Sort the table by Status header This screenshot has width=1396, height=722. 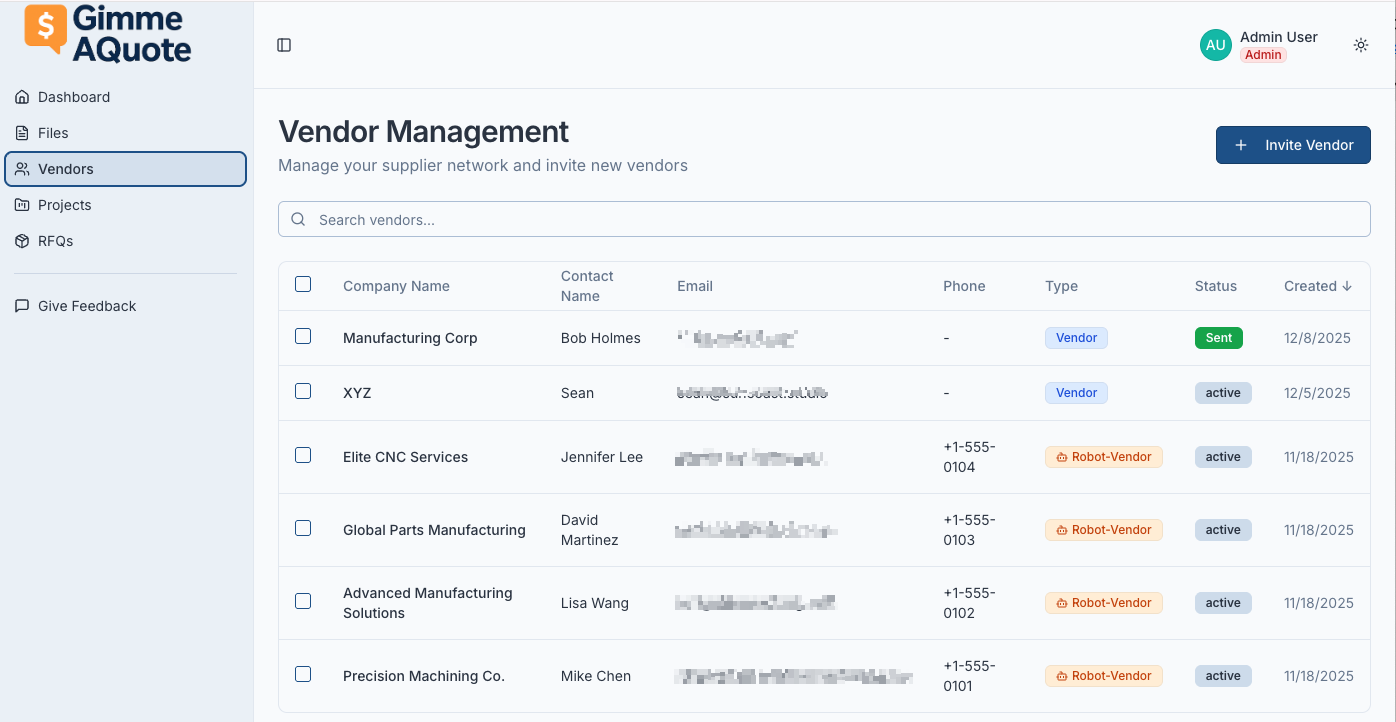click(x=1215, y=286)
